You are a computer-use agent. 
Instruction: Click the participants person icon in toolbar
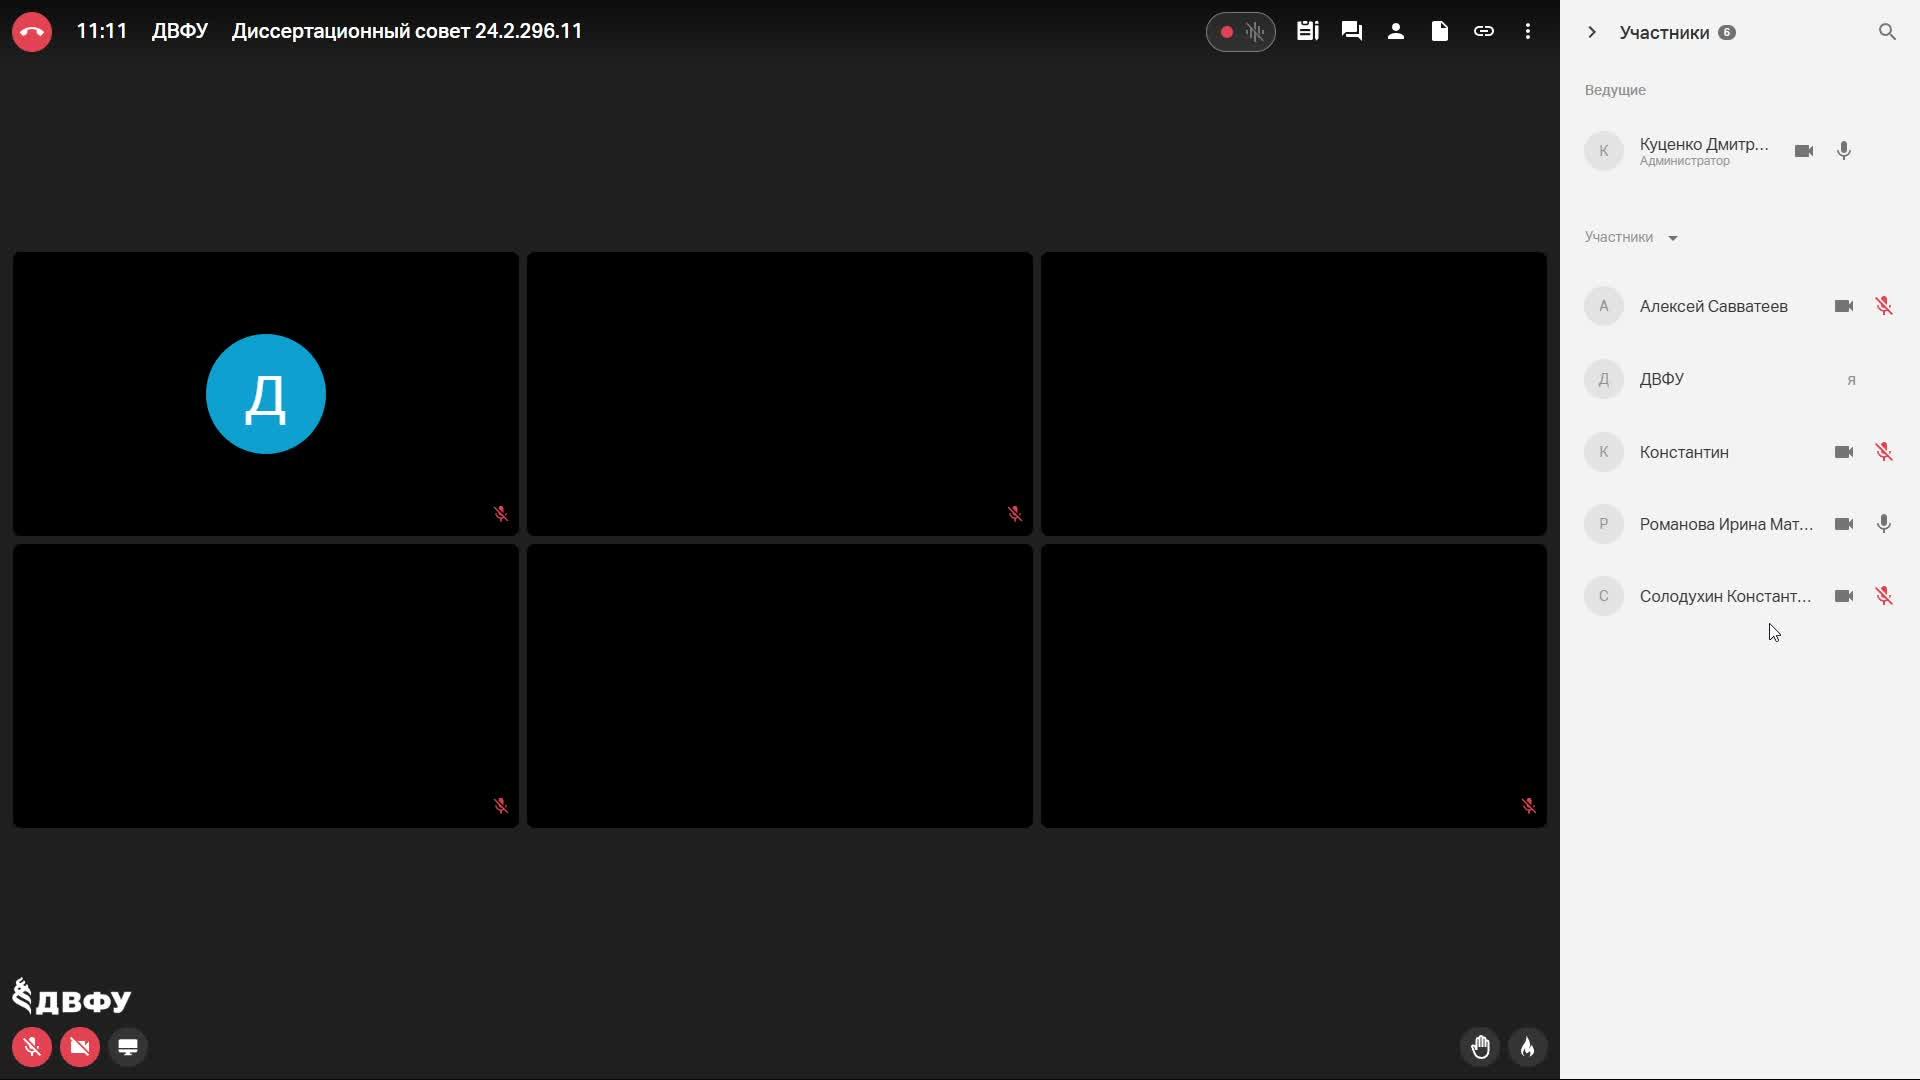pos(1396,31)
